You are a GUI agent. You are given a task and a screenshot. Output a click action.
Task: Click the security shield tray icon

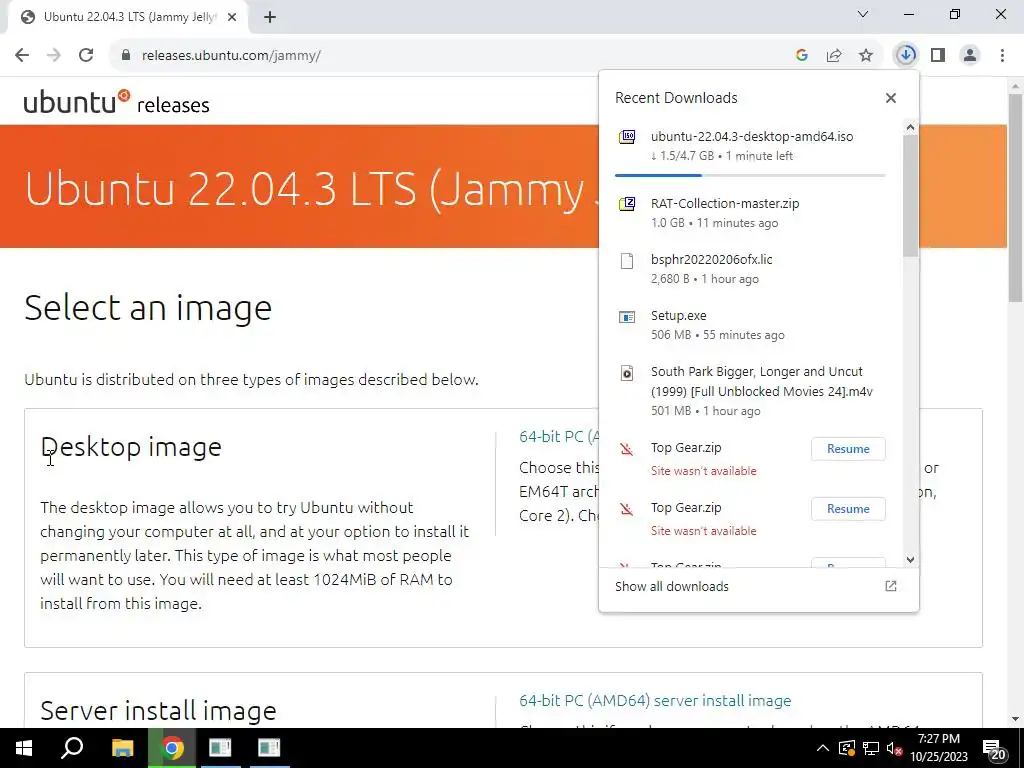coord(846,748)
